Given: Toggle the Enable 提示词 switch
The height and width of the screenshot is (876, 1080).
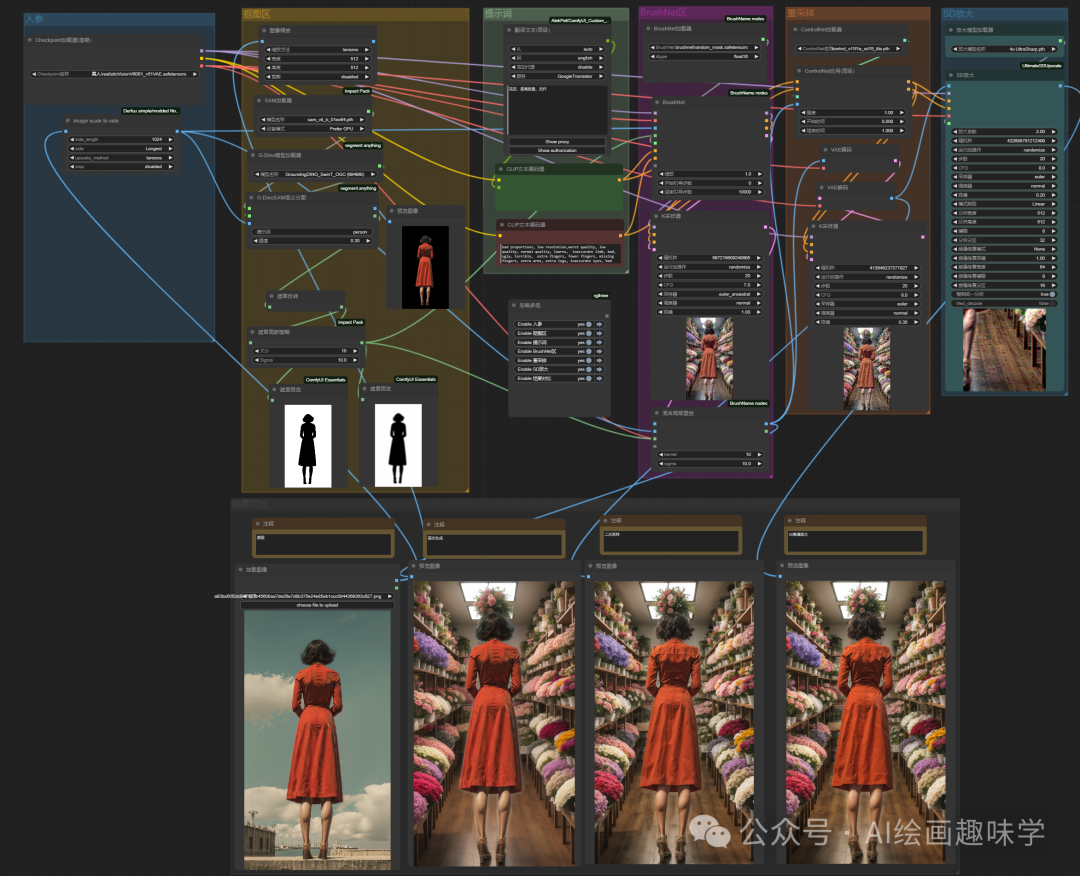Looking at the screenshot, I should tap(589, 342).
